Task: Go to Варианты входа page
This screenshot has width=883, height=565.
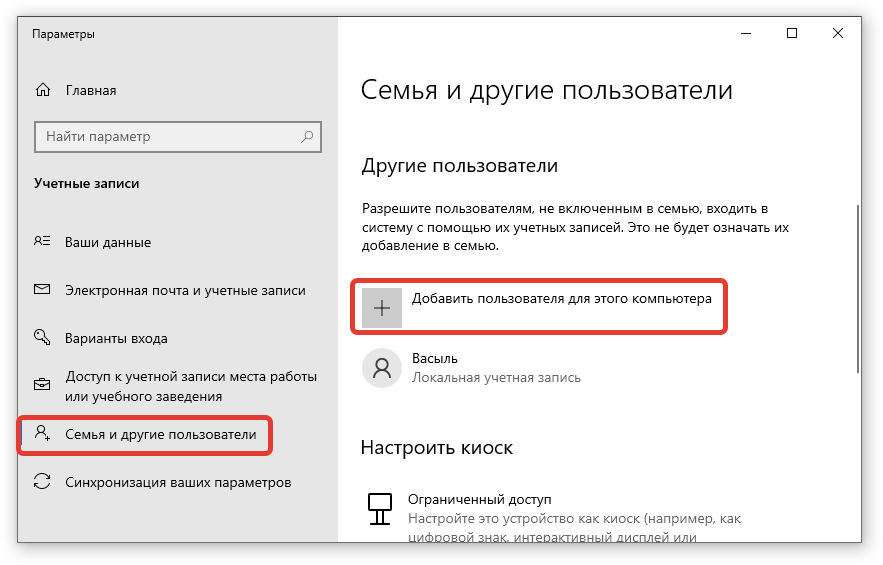Action: pyautogui.click(x=116, y=338)
